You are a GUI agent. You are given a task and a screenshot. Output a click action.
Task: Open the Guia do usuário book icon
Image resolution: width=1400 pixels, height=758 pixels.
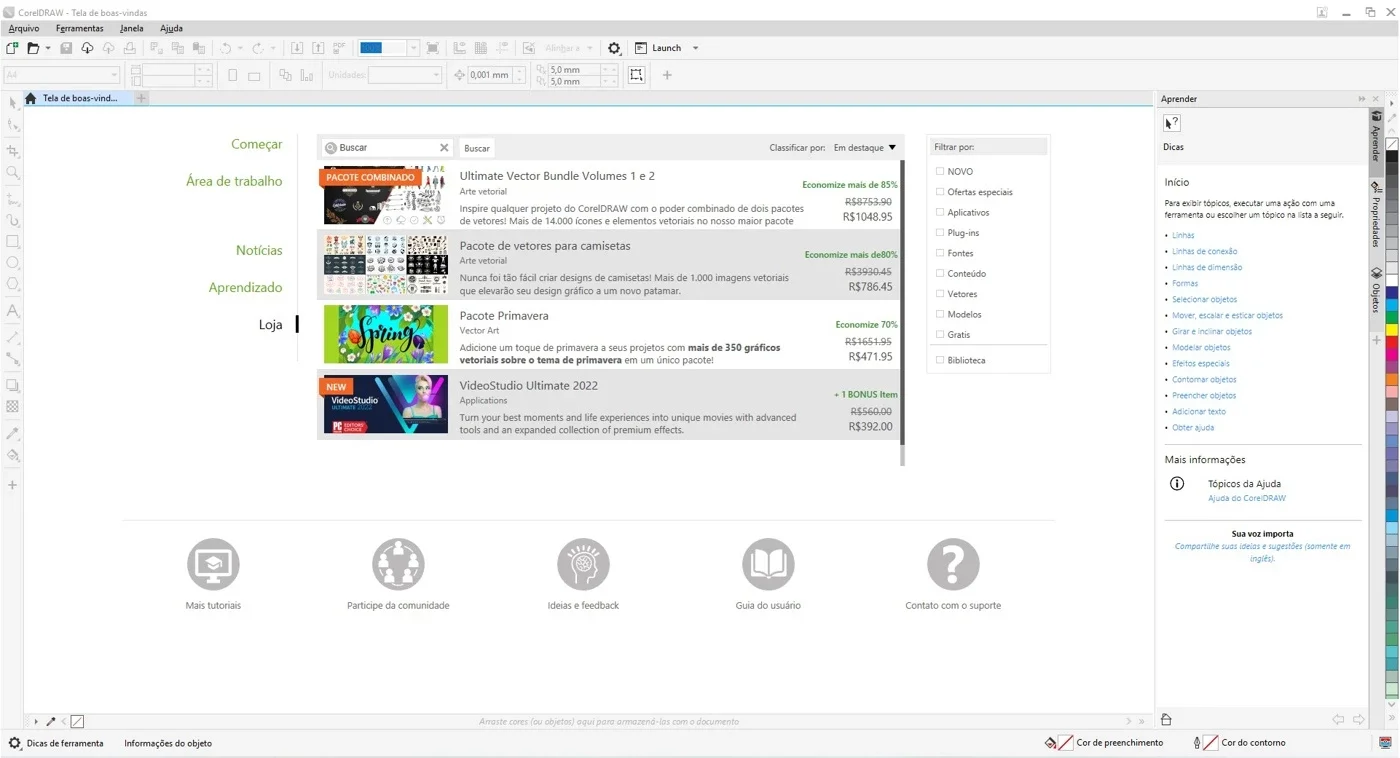tap(768, 564)
